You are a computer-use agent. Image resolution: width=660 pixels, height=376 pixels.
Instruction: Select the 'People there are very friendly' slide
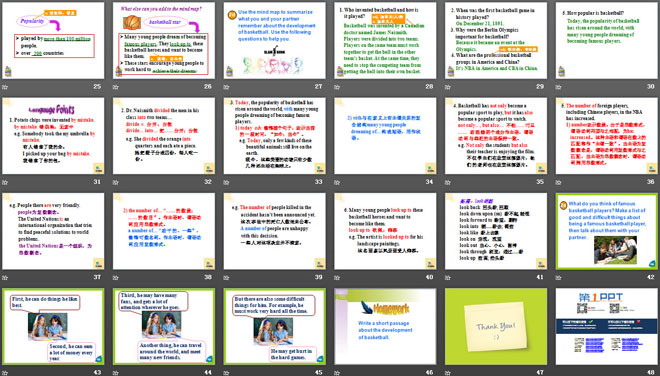53,231
